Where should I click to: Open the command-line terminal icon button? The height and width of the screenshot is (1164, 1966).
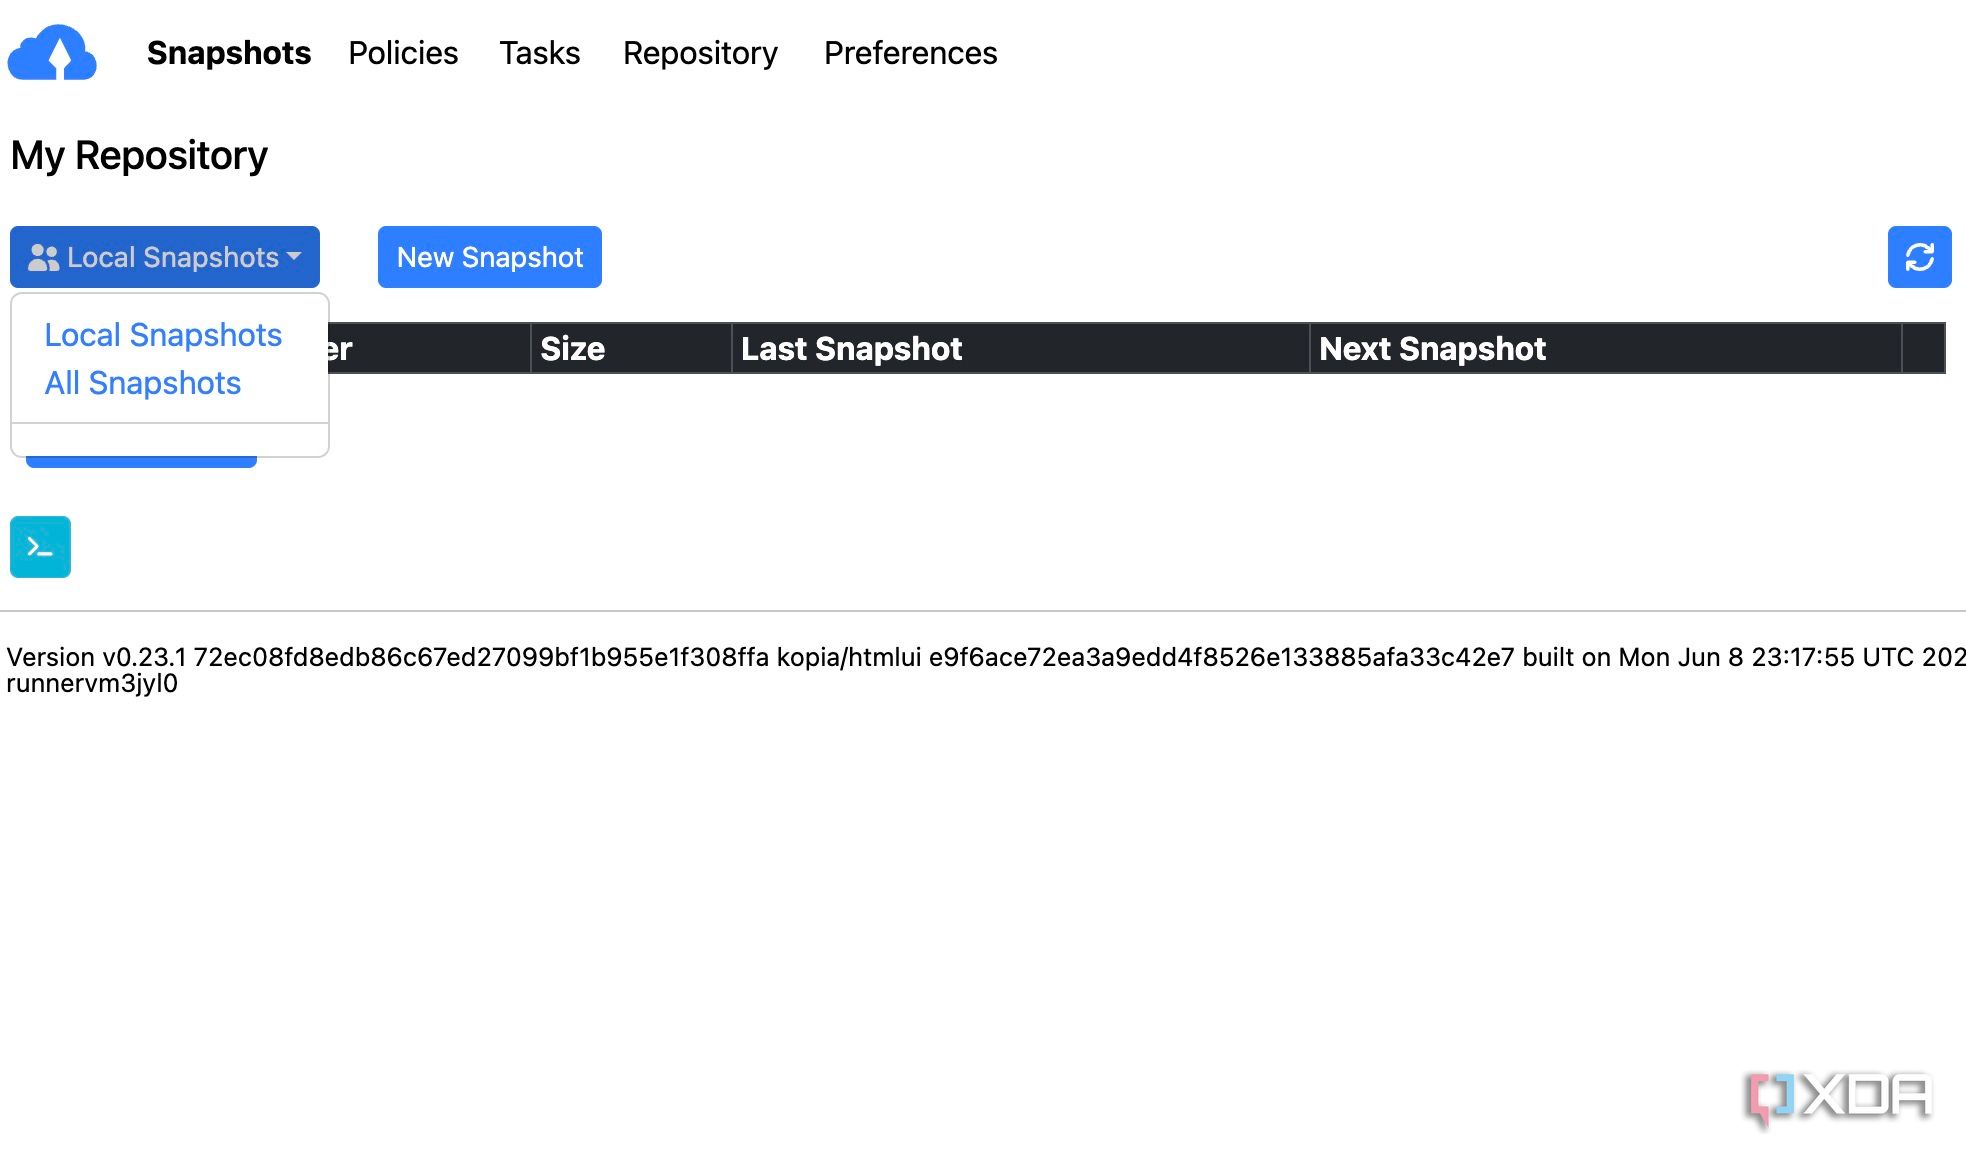tap(40, 547)
